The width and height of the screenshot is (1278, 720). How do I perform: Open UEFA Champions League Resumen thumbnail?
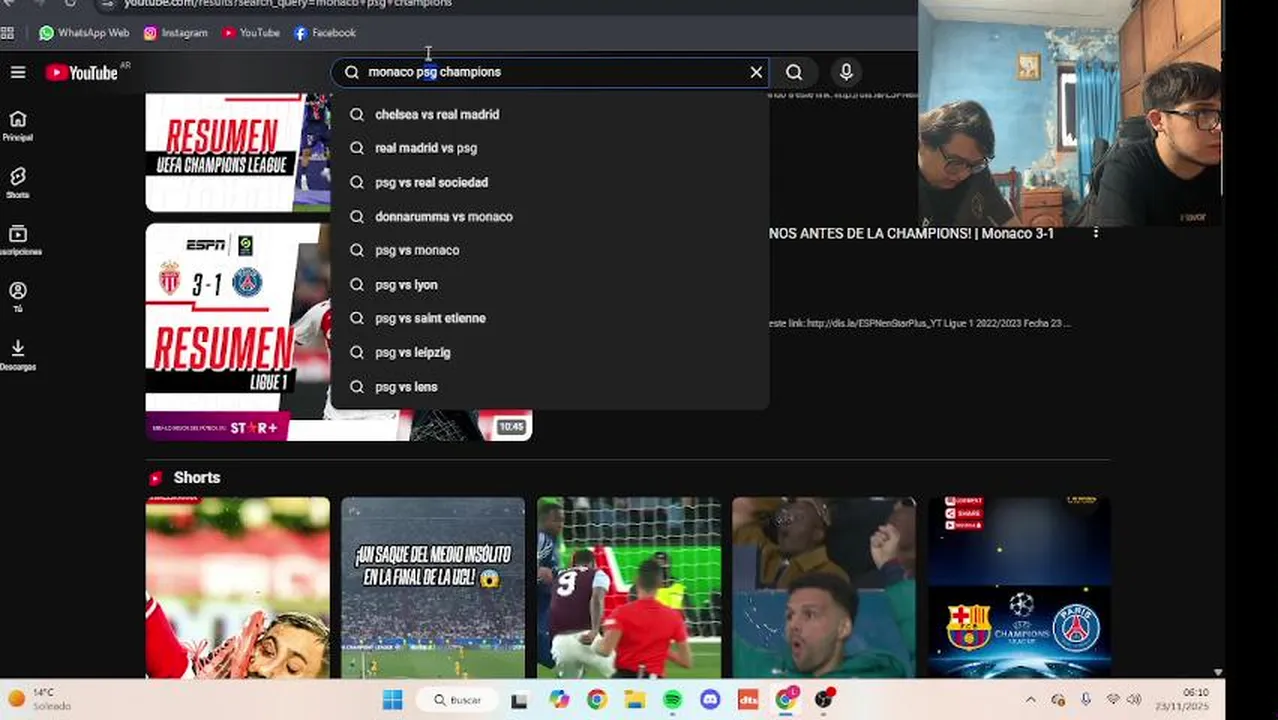pyautogui.click(x=238, y=152)
